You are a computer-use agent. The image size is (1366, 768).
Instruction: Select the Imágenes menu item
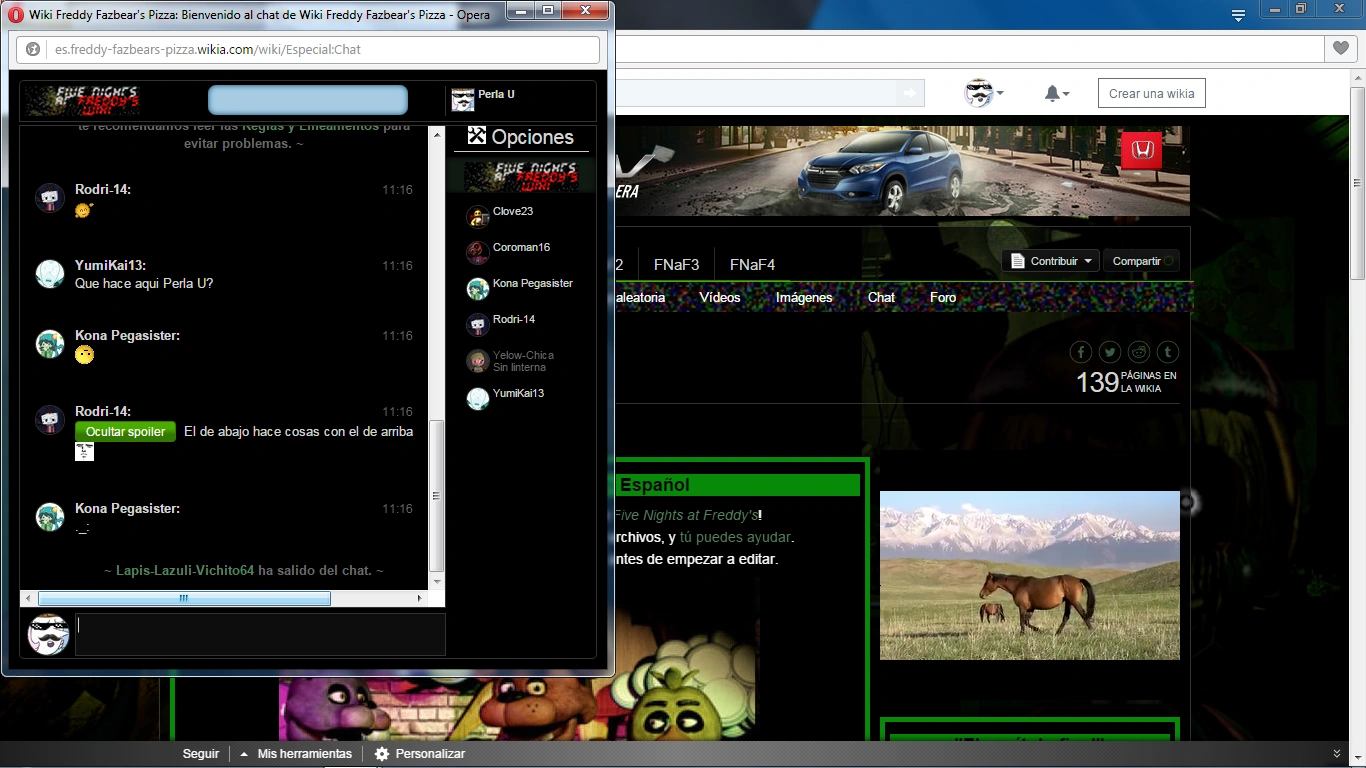pos(804,297)
